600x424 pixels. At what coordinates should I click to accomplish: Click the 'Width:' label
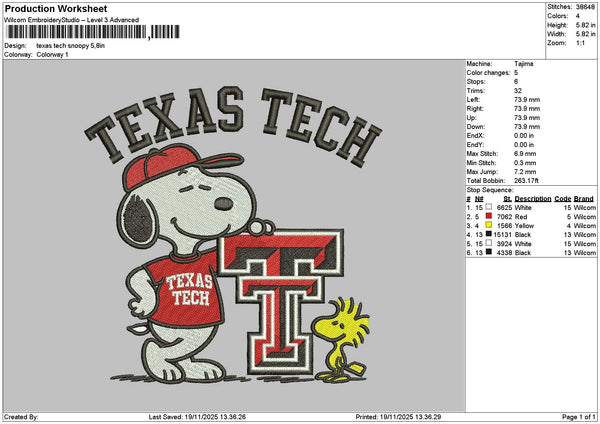point(557,34)
